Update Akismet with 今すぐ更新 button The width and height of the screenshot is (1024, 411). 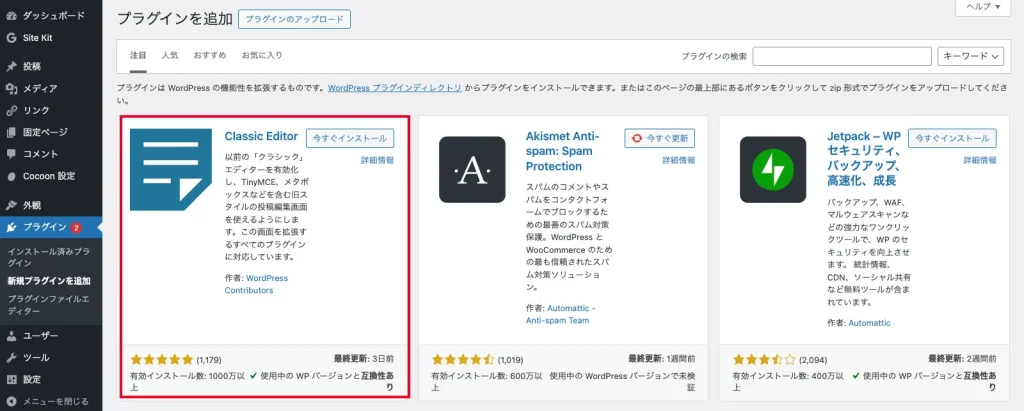point(660,139)
